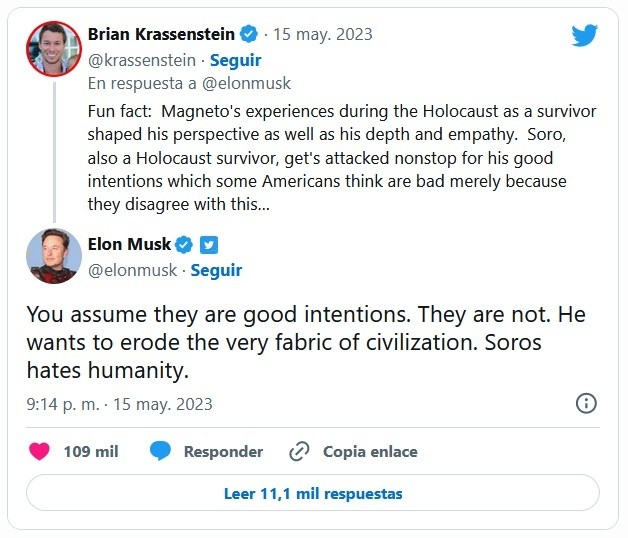Click the Elon Musk display name
Image resolution: width=628 pixels, height=538 pixels.
pos(130,245)
